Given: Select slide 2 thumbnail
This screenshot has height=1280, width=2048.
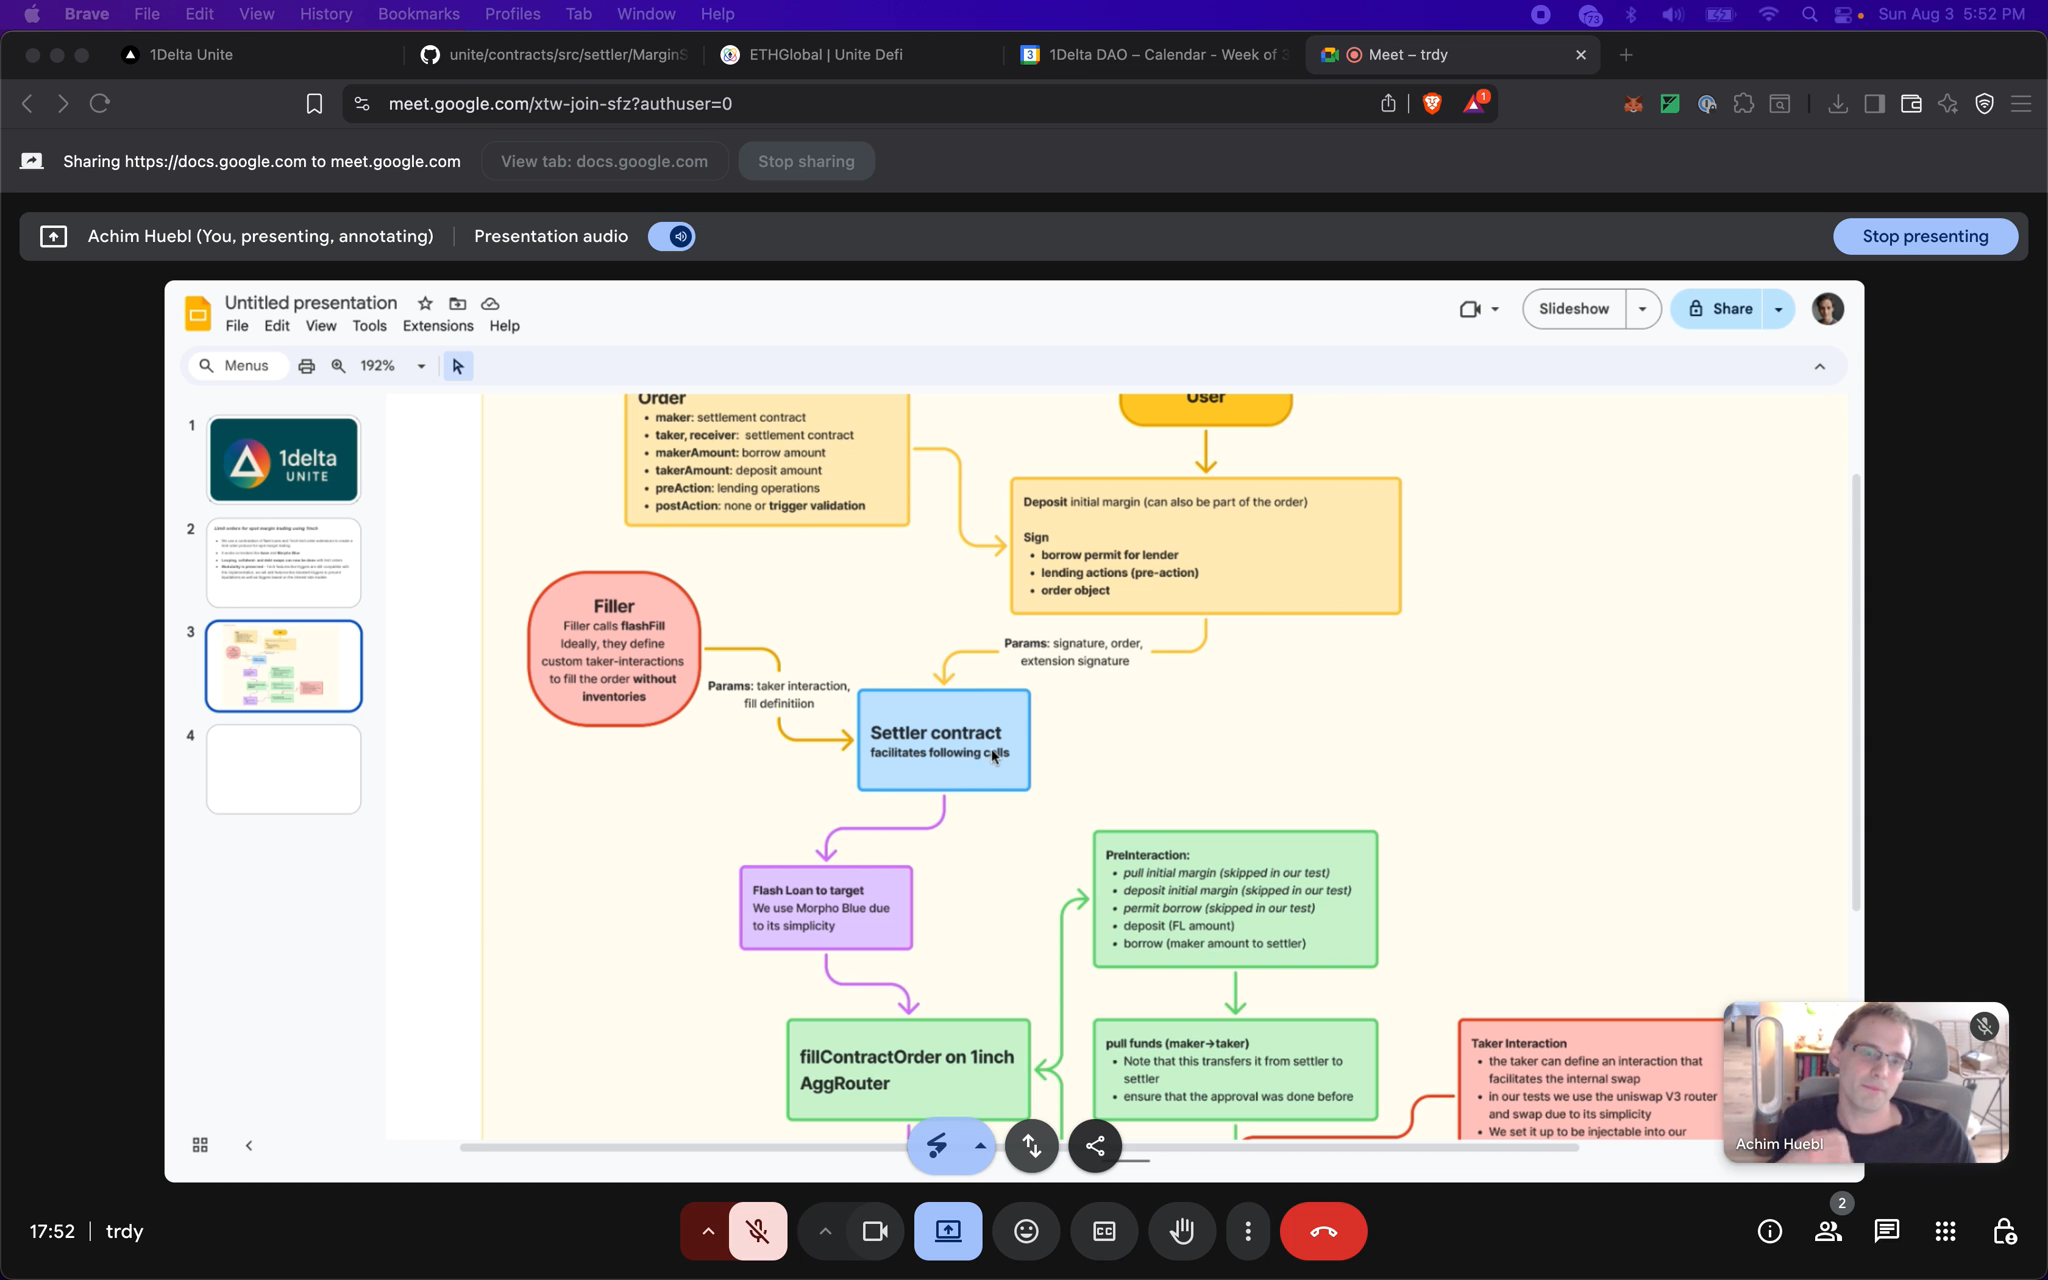Looking at the screenshot, I should (283, 562).
